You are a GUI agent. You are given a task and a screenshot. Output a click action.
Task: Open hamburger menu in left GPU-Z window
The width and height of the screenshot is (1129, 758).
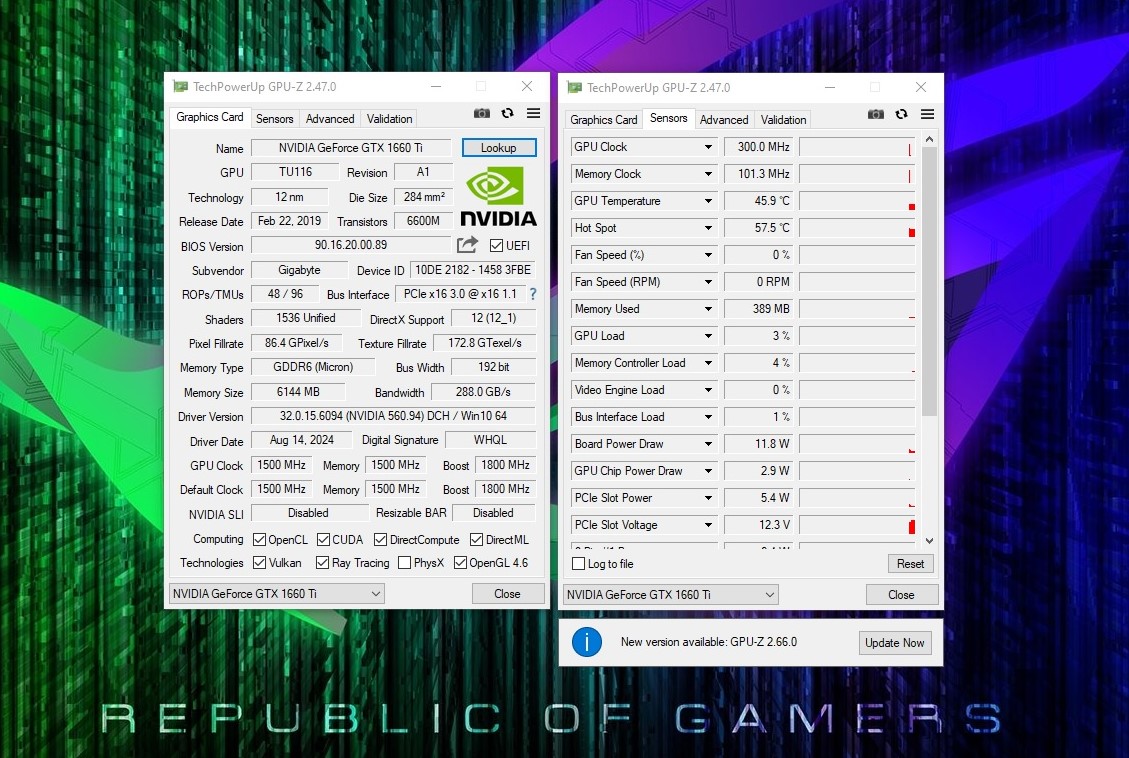tap(534, 113)
